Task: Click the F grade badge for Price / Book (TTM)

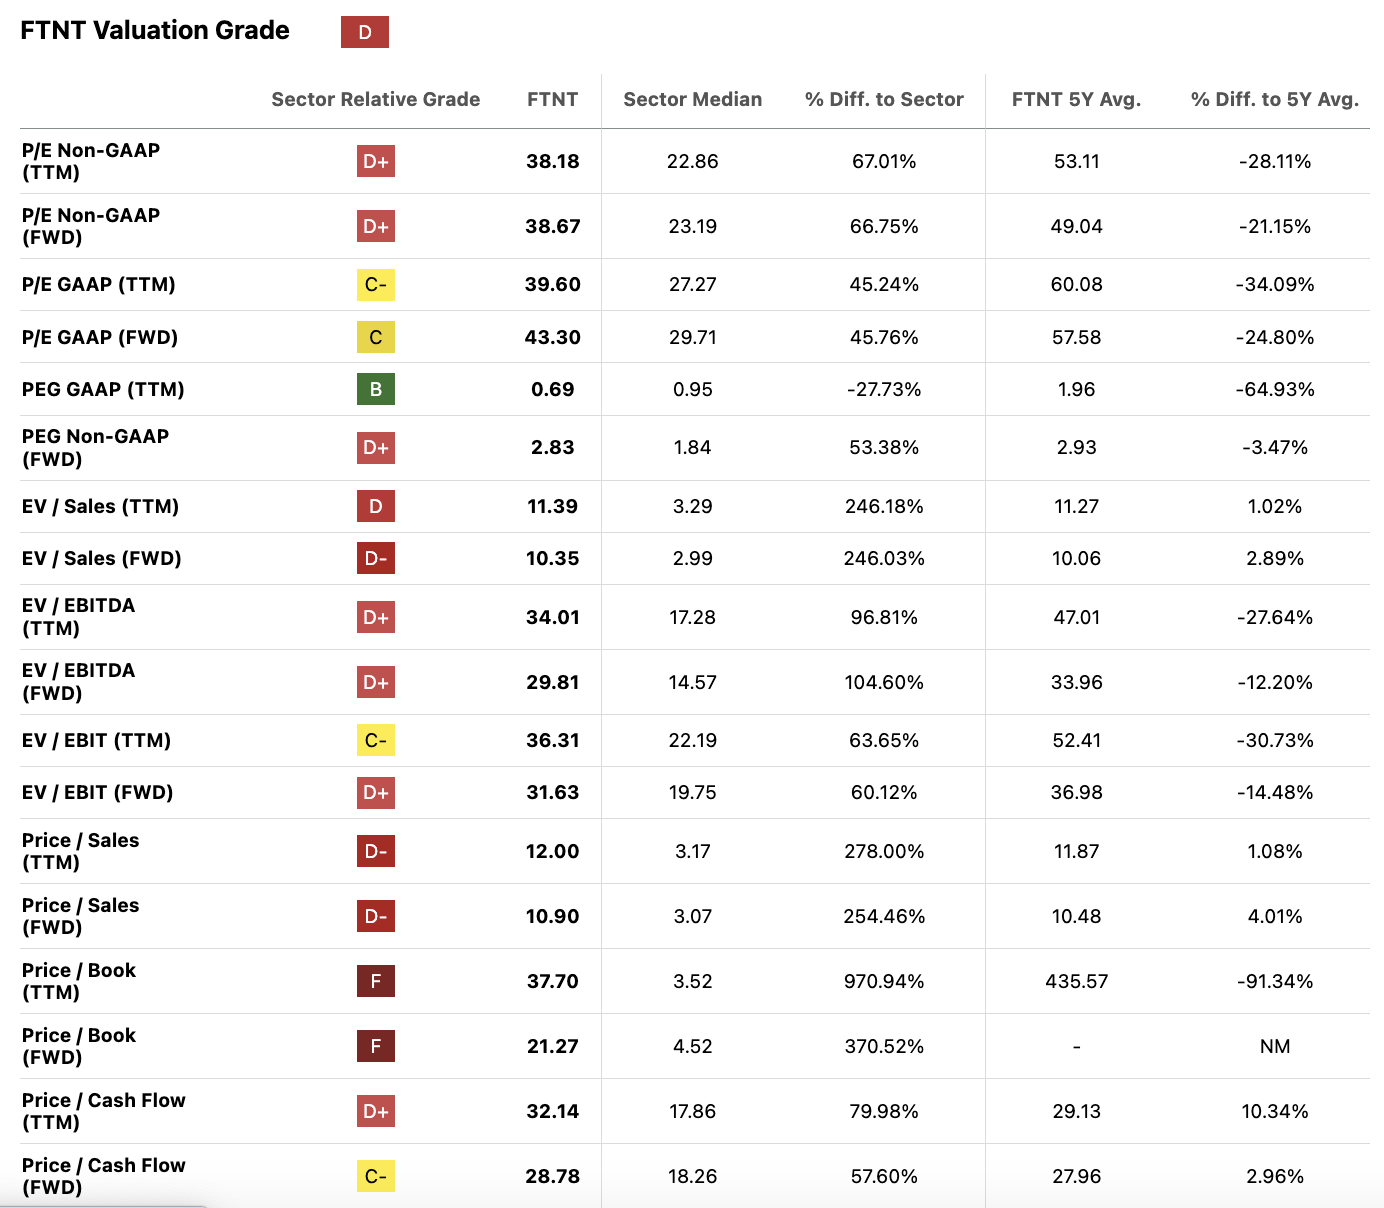Action: [376, 981]
